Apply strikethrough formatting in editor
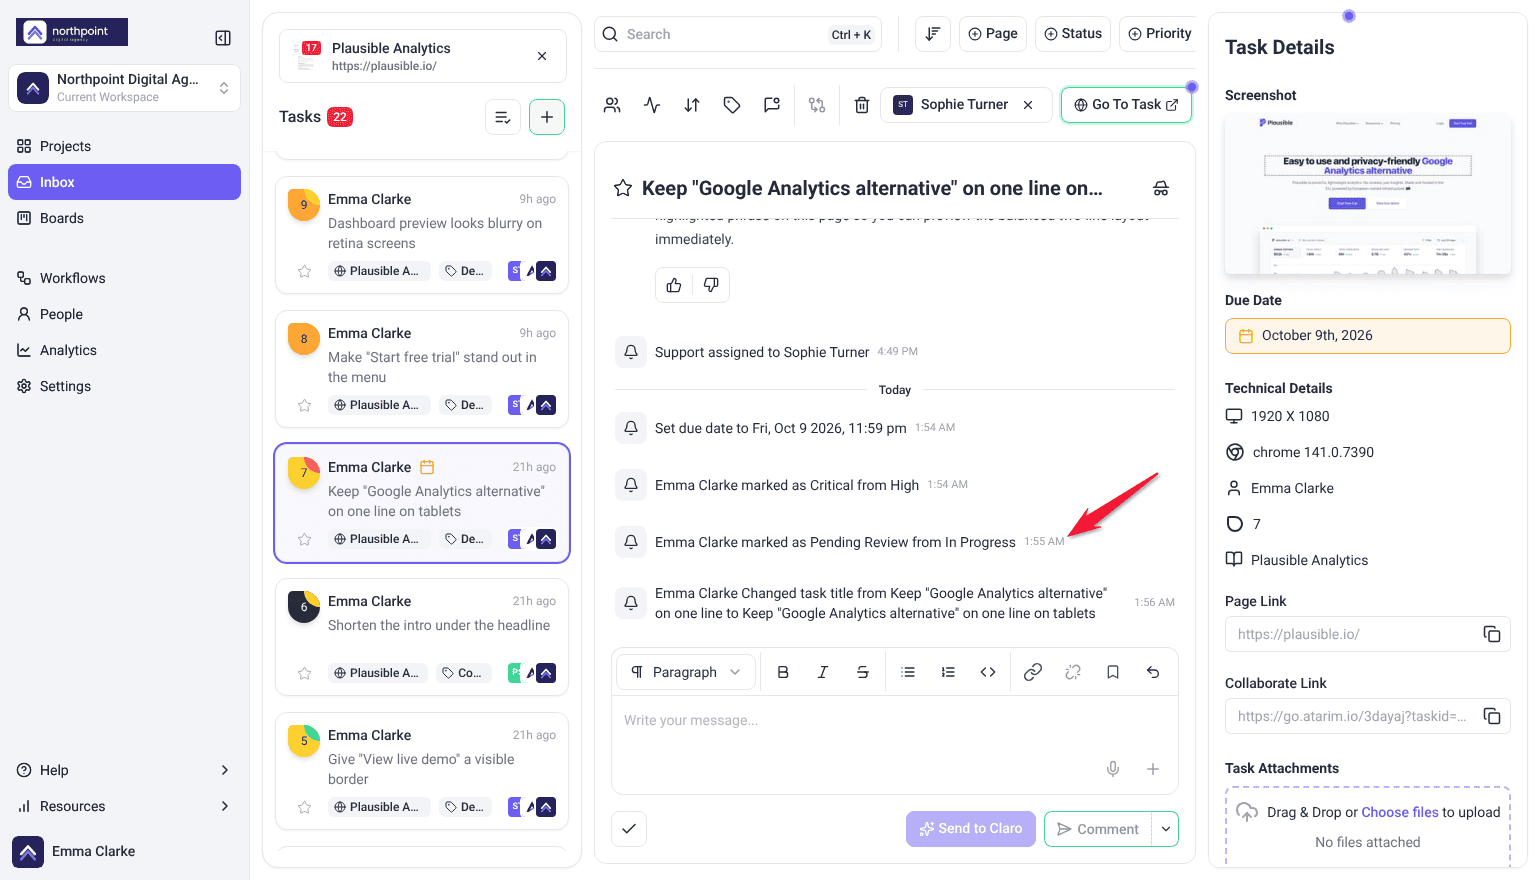Image resolution: width=1540 pixels, height=880 pixels. (863, 672)
